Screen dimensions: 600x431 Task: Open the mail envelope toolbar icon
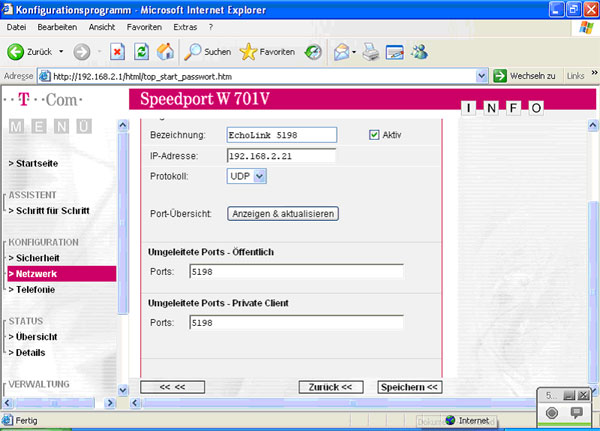341,51
